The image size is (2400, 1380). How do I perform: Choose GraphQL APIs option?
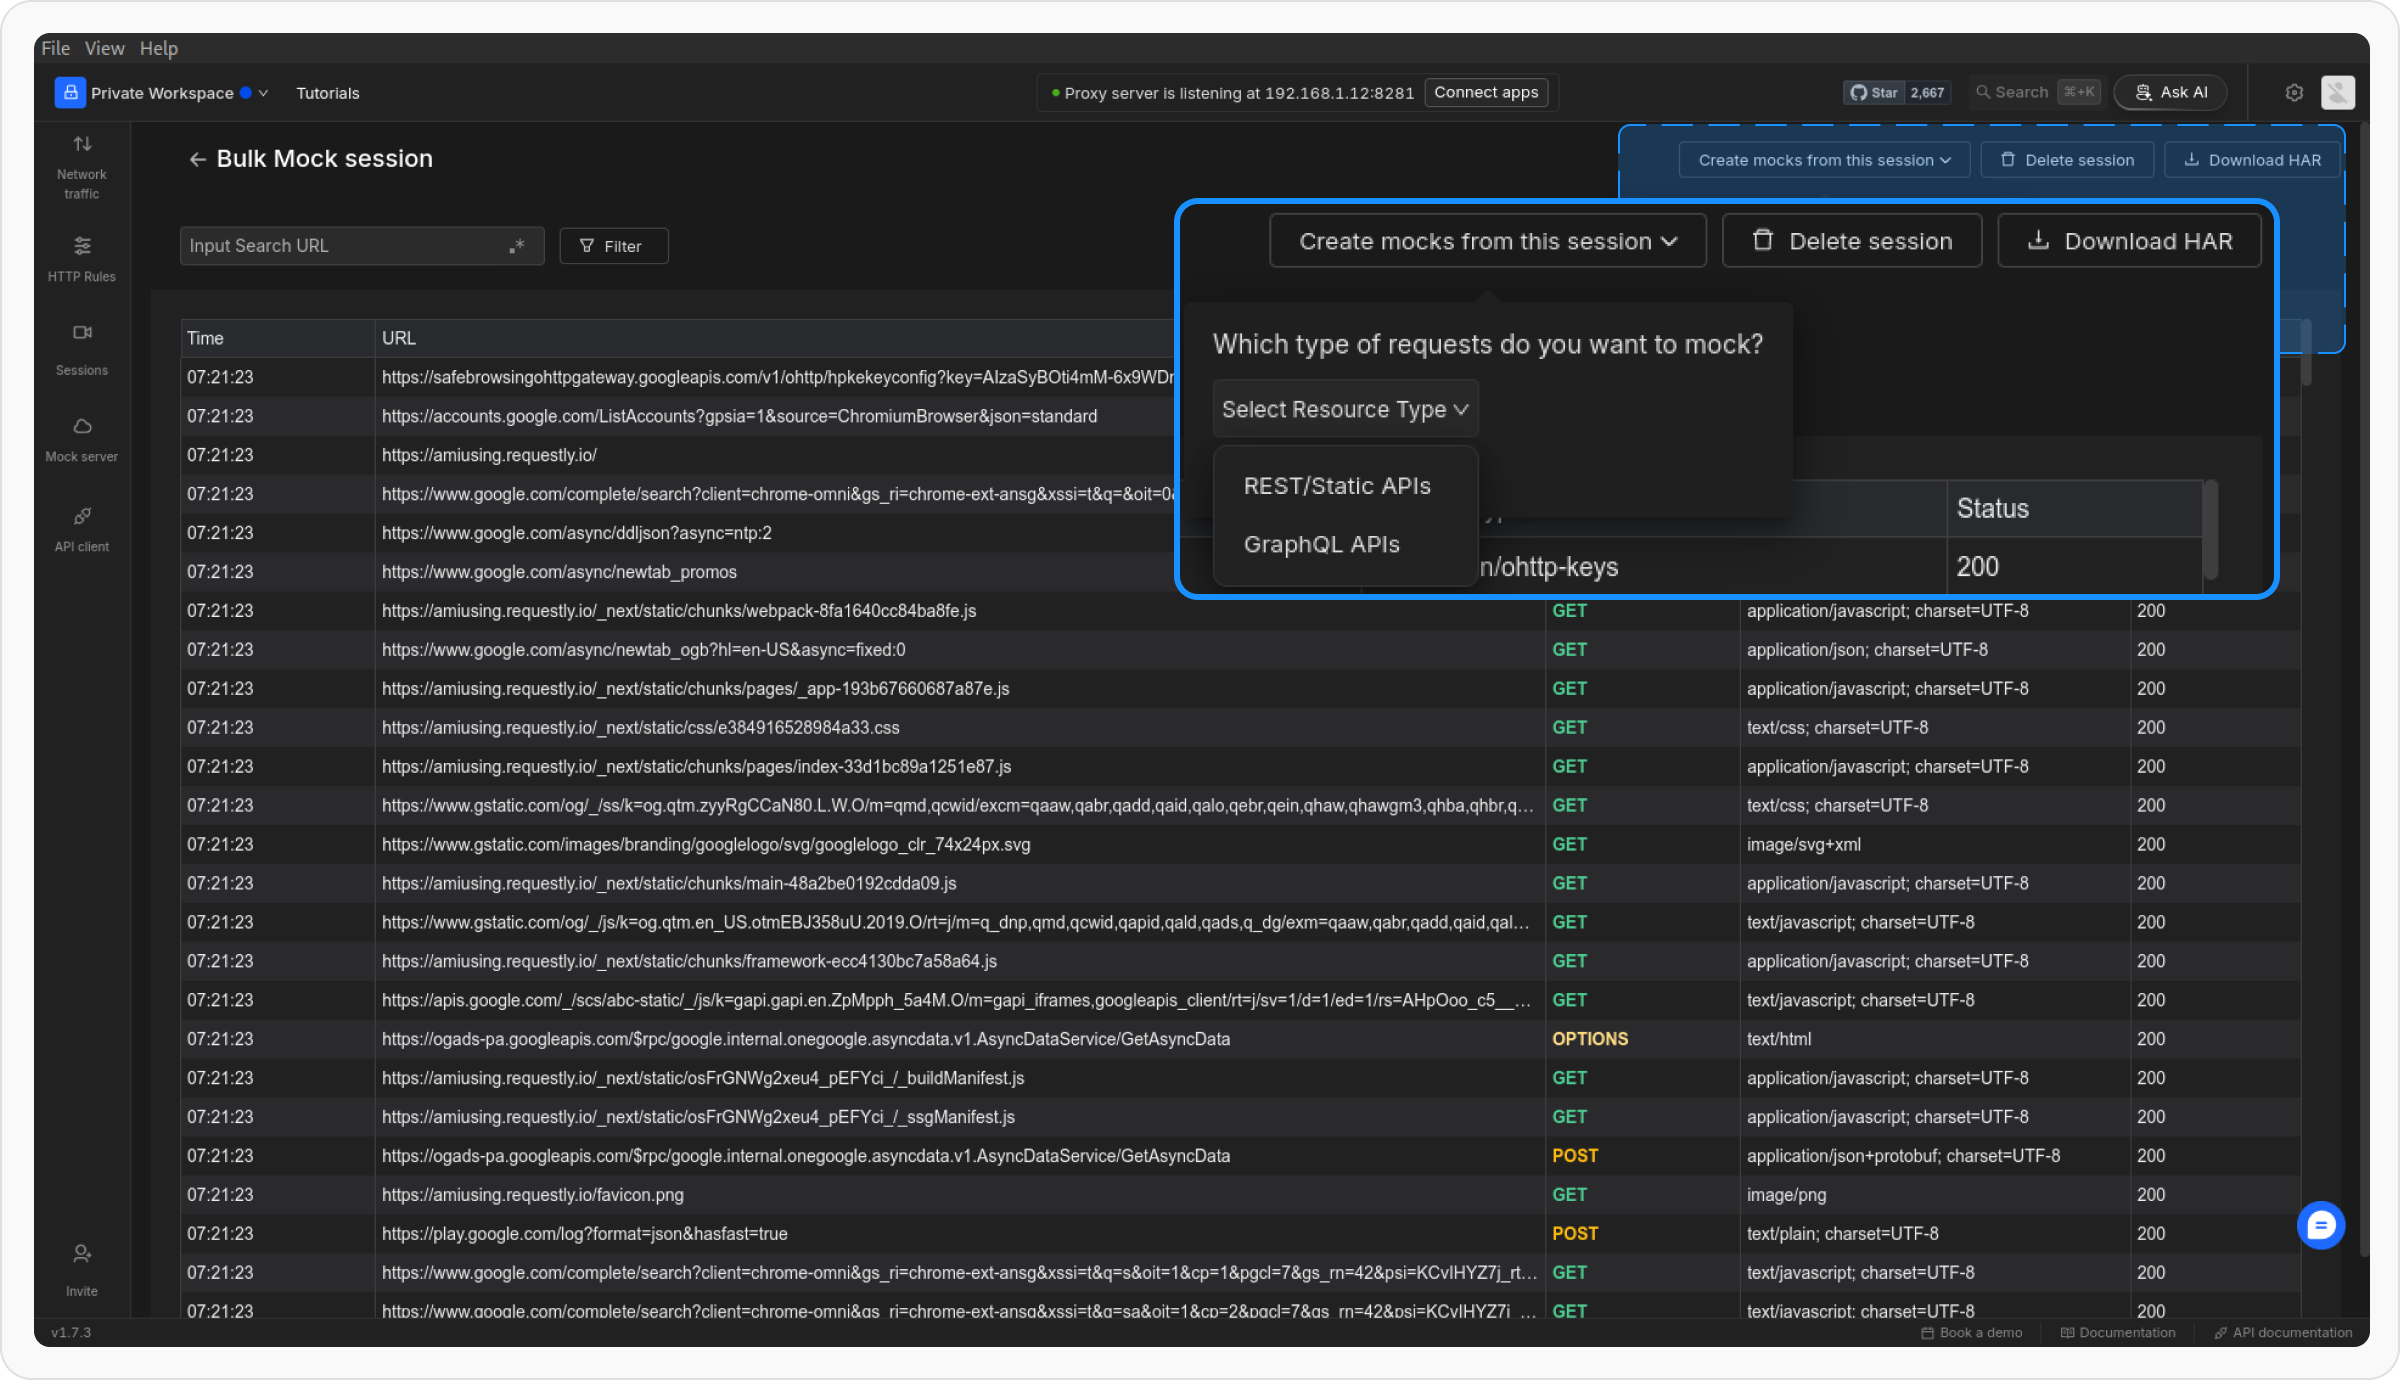coord(1321,545)
